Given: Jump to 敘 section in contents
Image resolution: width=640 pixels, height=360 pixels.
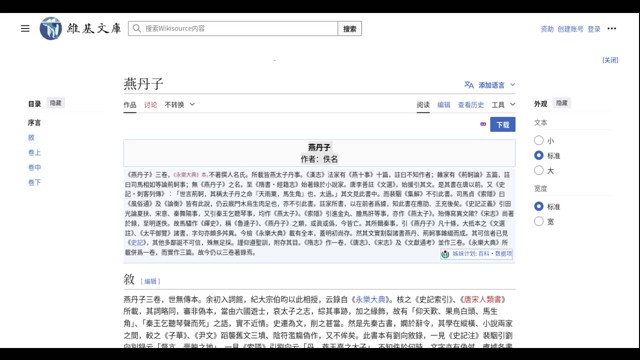Looking at the screenshot, I should 31,138.
